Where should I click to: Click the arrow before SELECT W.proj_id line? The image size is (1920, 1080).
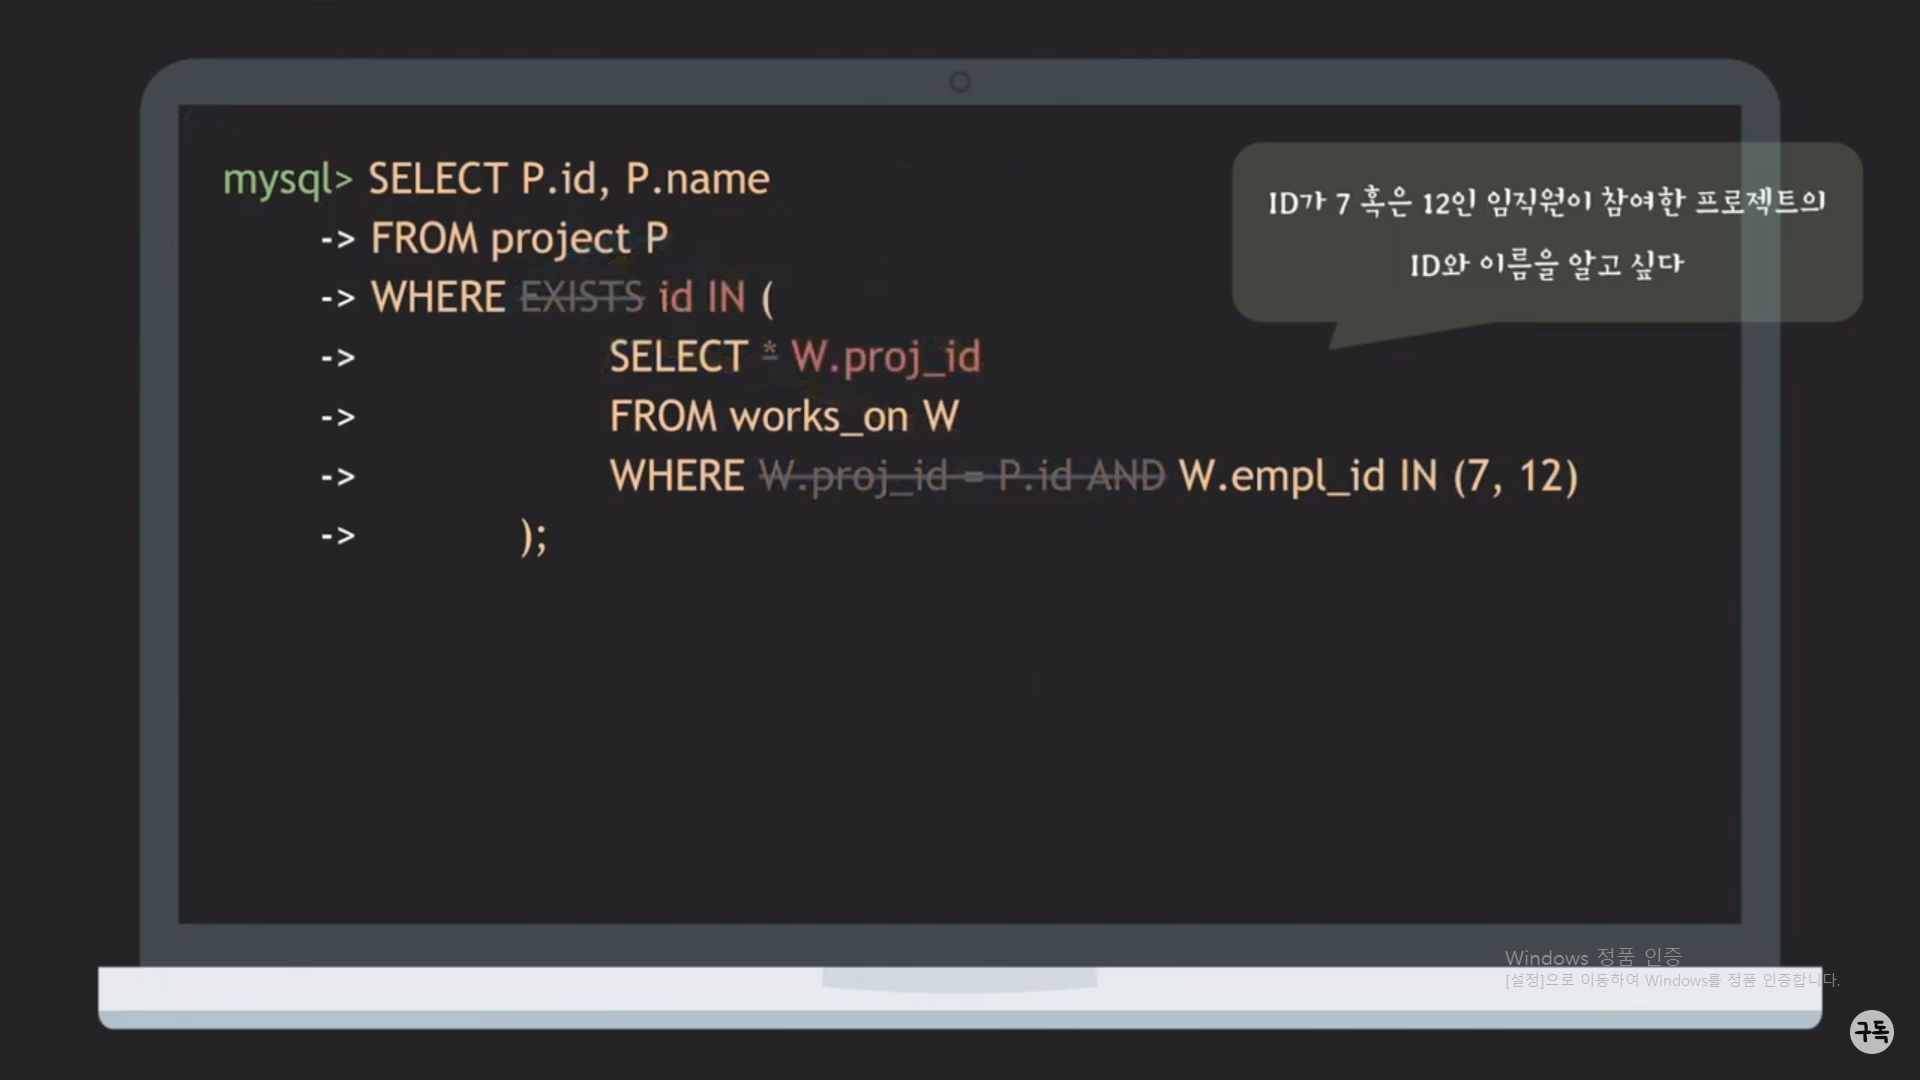(x=338, y=358)
